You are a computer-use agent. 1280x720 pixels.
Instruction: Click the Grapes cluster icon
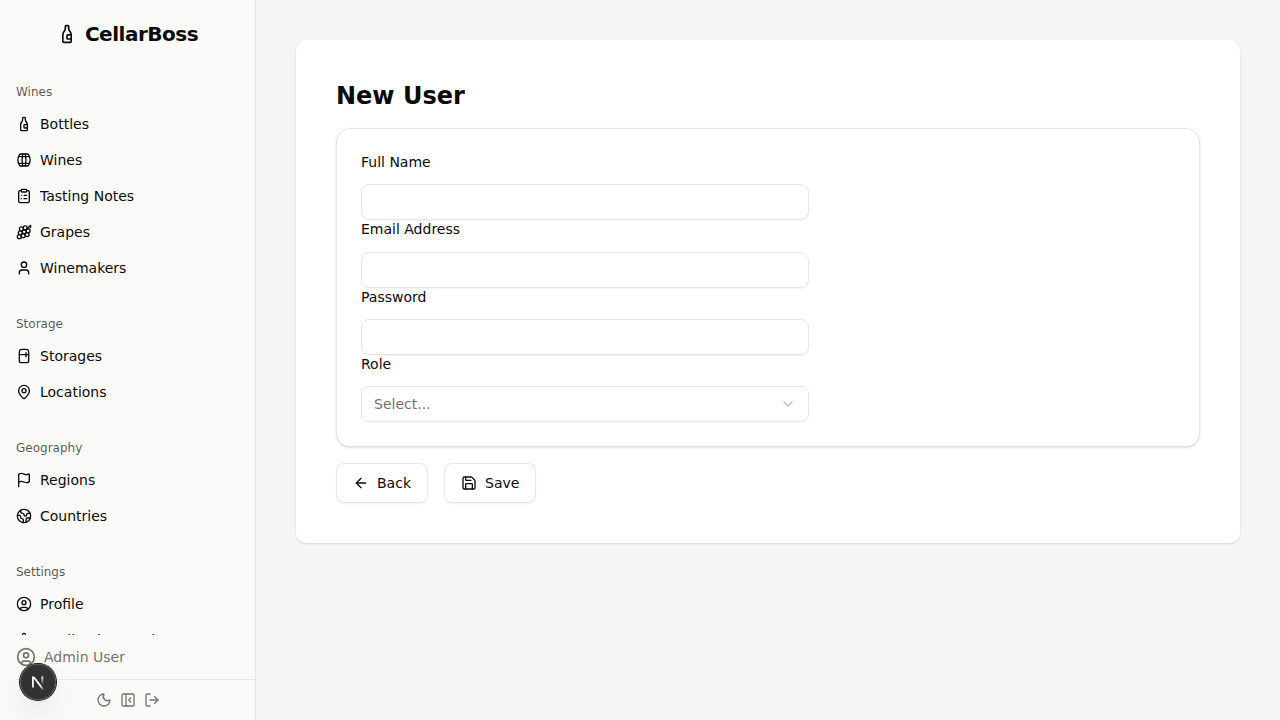click(x=24, y=231)
